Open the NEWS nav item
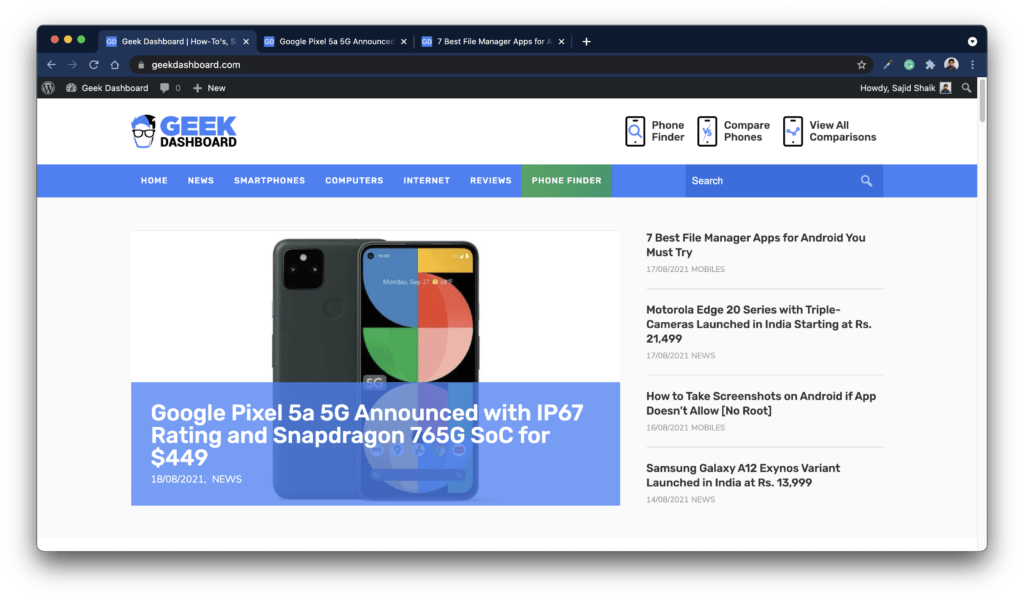Image resolution: width=1024 pixels, height=600 pixels. (x=200, y=181)
